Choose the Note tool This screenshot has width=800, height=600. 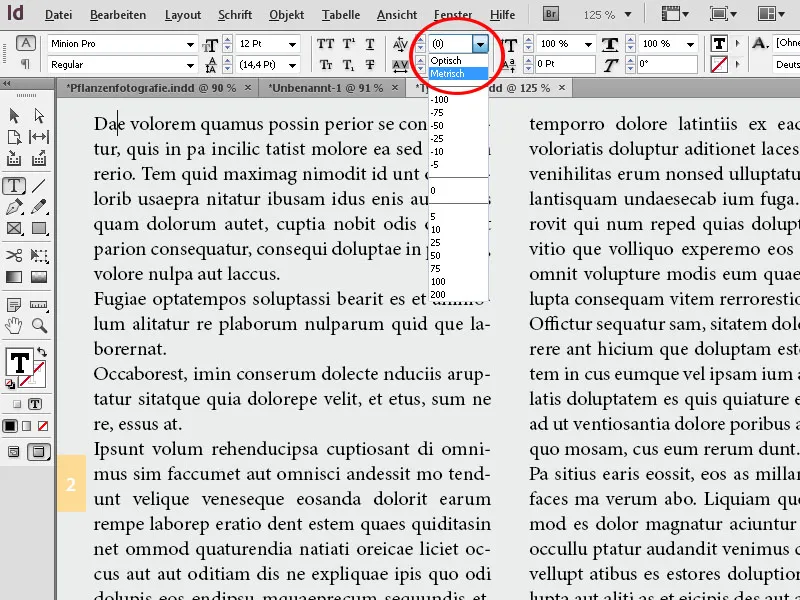[14, 305]
